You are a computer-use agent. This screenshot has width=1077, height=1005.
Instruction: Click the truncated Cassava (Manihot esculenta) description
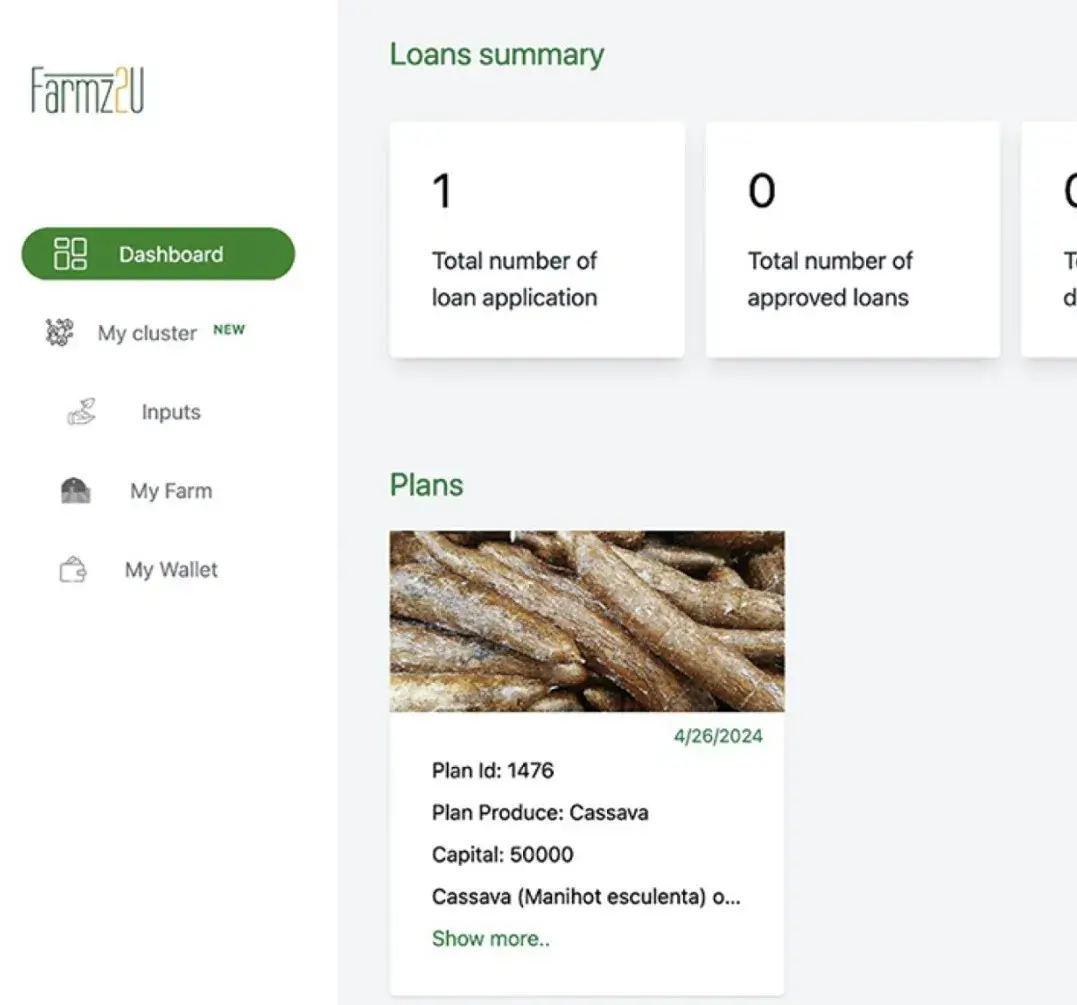click(x=585, y=896)
